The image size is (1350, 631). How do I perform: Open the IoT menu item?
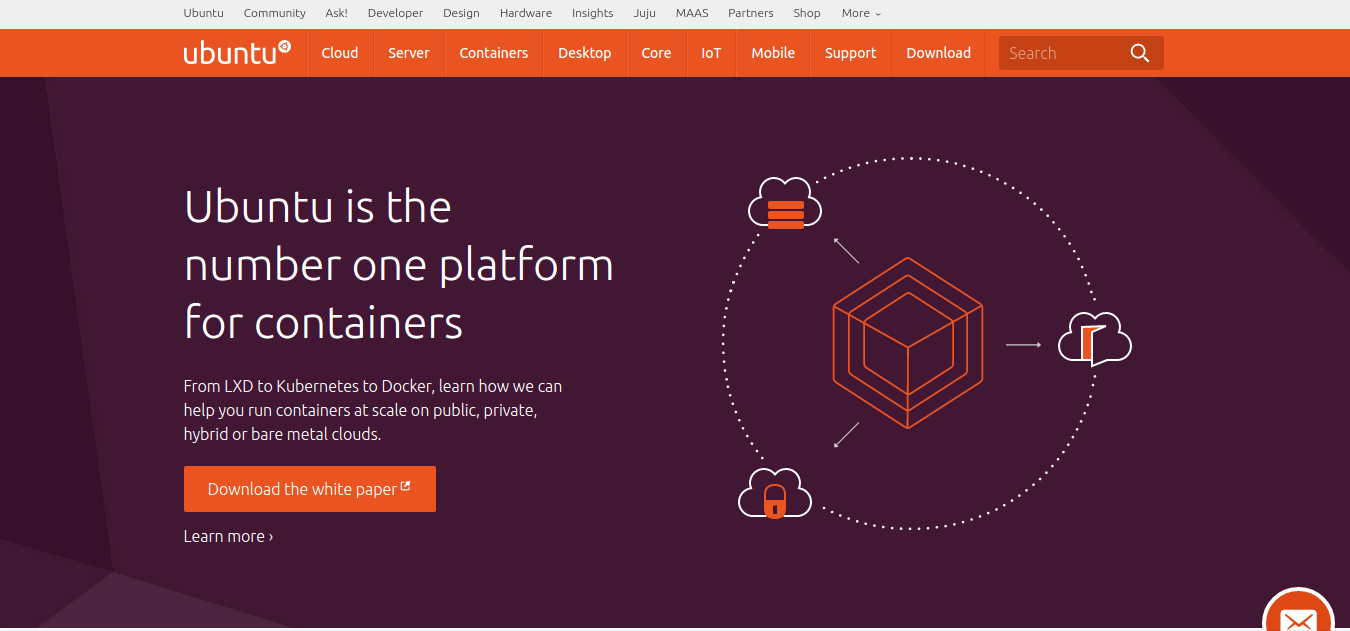click(711, 53)
